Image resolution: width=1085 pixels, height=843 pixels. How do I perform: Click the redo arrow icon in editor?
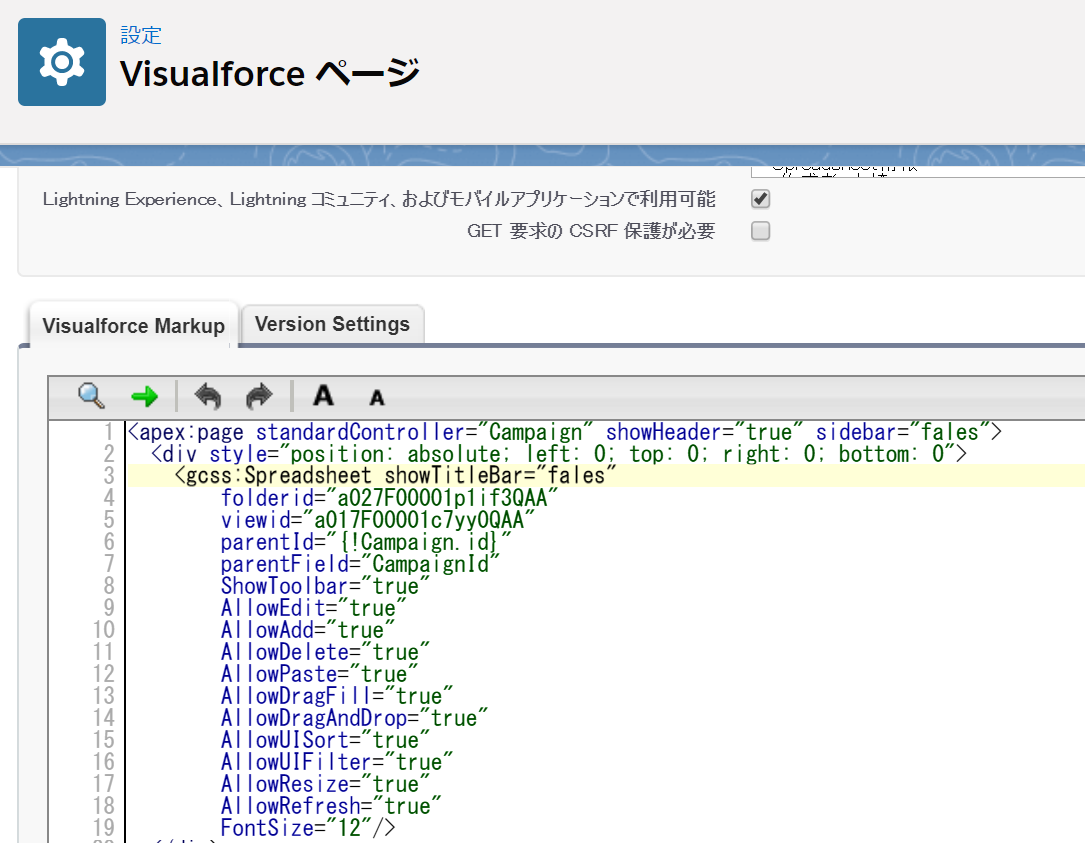click(259, 397)
